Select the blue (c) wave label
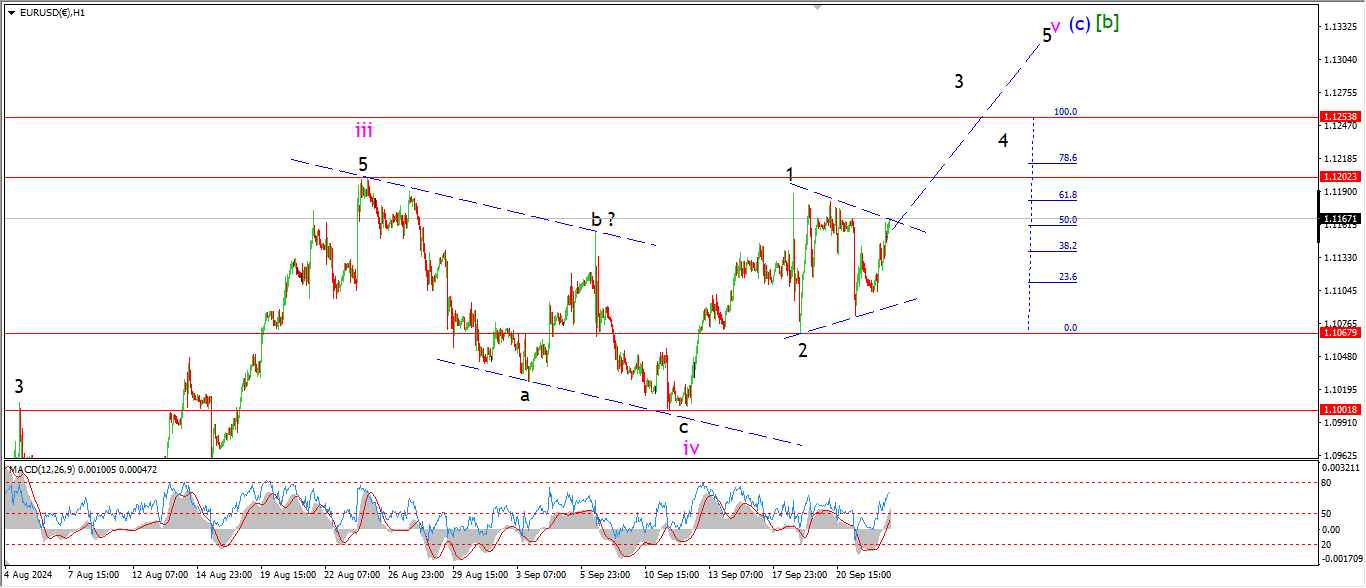This screenshot has height=588, width=1366. (x=1079, y=24)
